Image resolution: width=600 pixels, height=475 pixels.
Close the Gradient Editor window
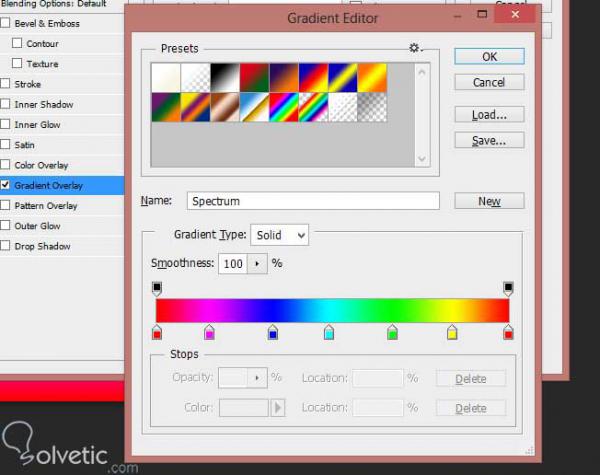pyautogui.click(x=515, y=15)
